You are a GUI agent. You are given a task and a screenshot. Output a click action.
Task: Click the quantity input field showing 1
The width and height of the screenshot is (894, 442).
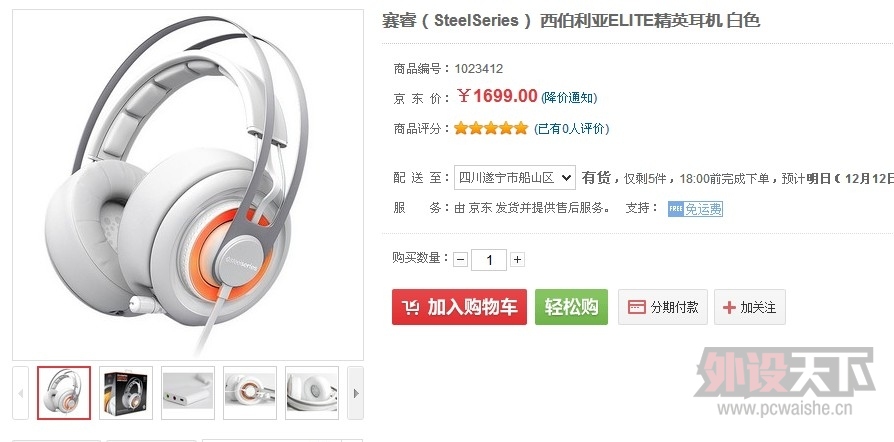coord(489,260)
